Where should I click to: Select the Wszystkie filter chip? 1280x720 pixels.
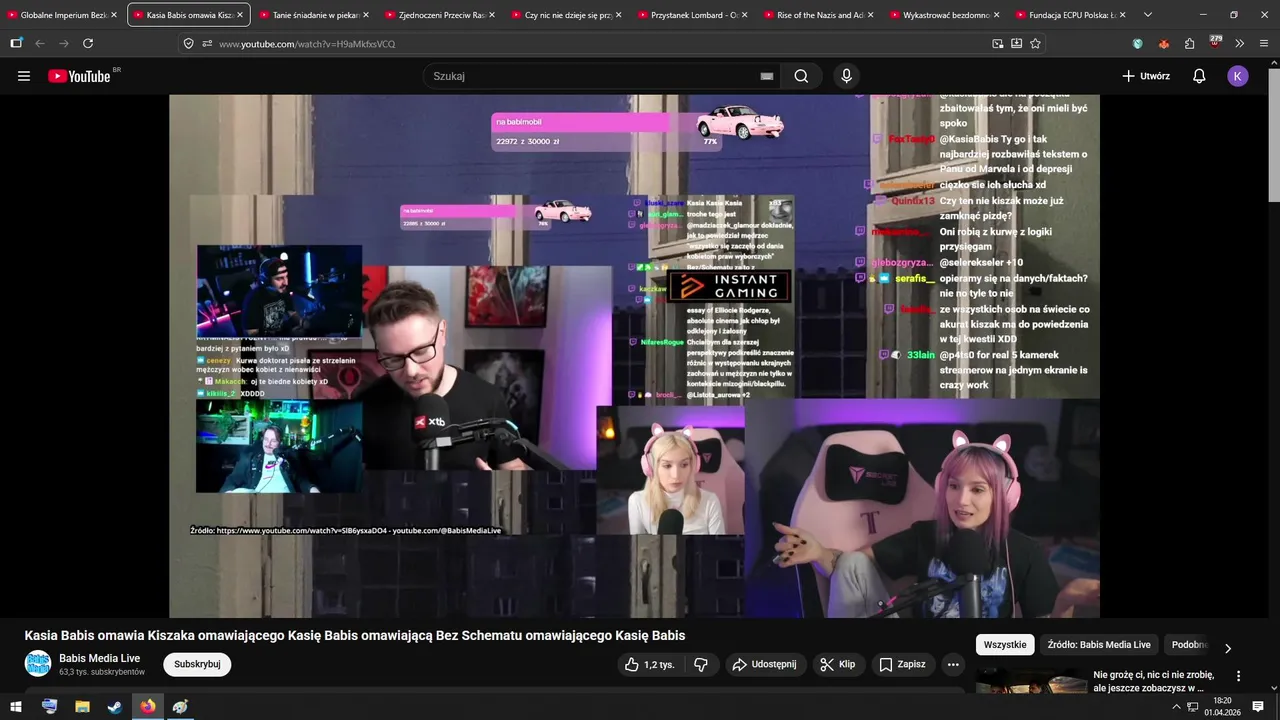[x=1005, y=645]
